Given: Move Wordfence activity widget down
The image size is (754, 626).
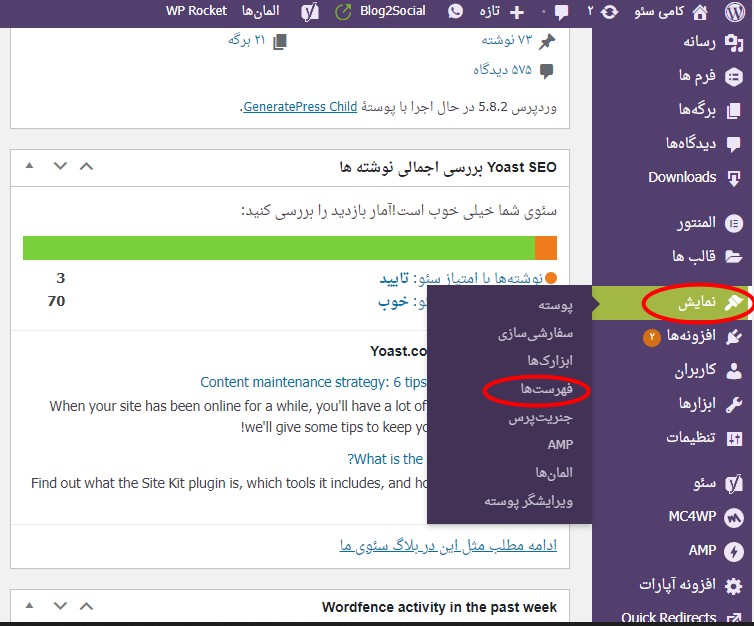Looking at the screenshot, I should (x=60, y=606).
